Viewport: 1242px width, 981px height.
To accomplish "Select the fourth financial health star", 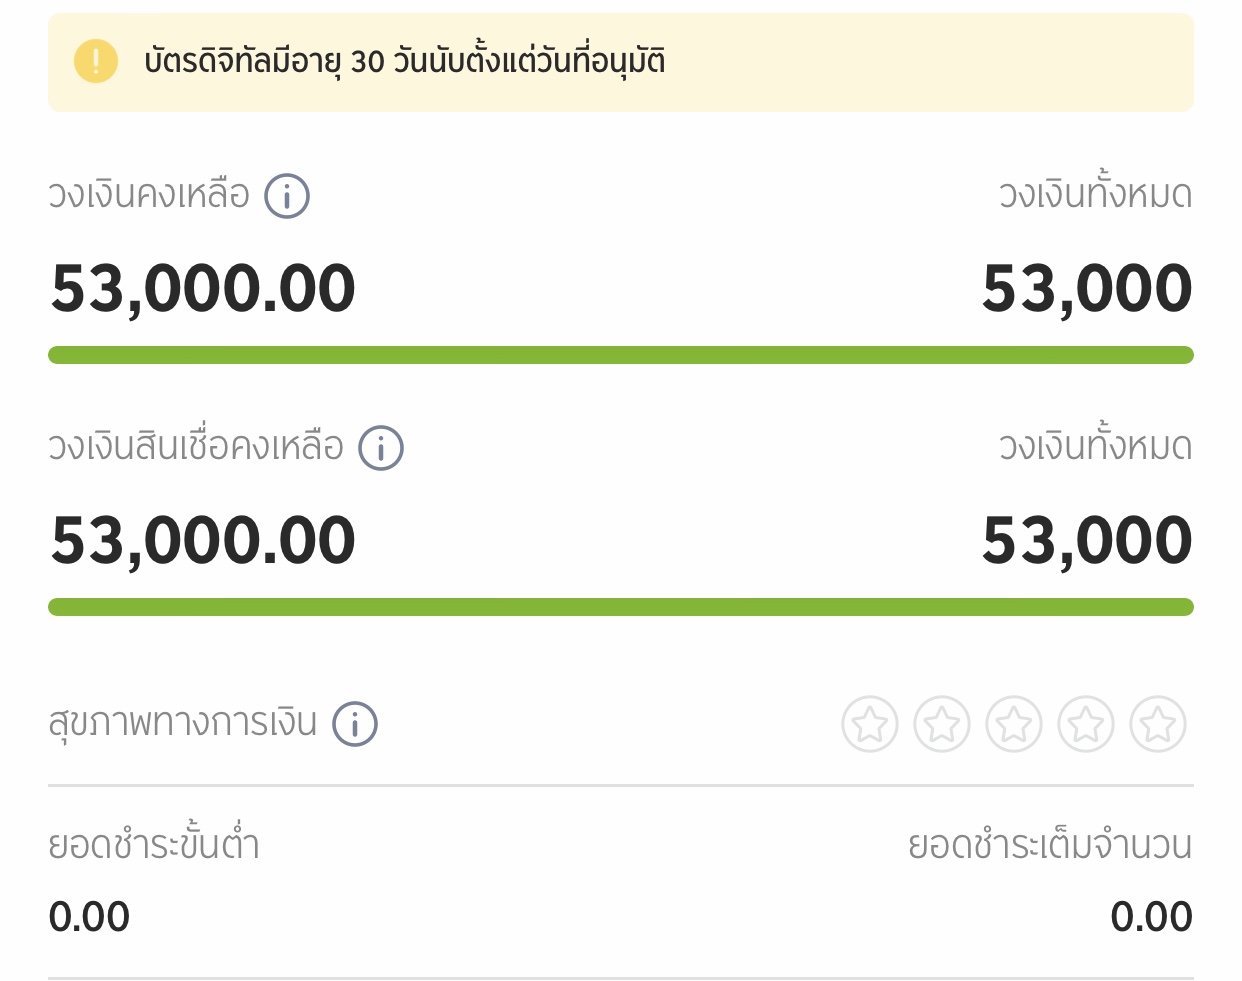I will [1086, 724].
